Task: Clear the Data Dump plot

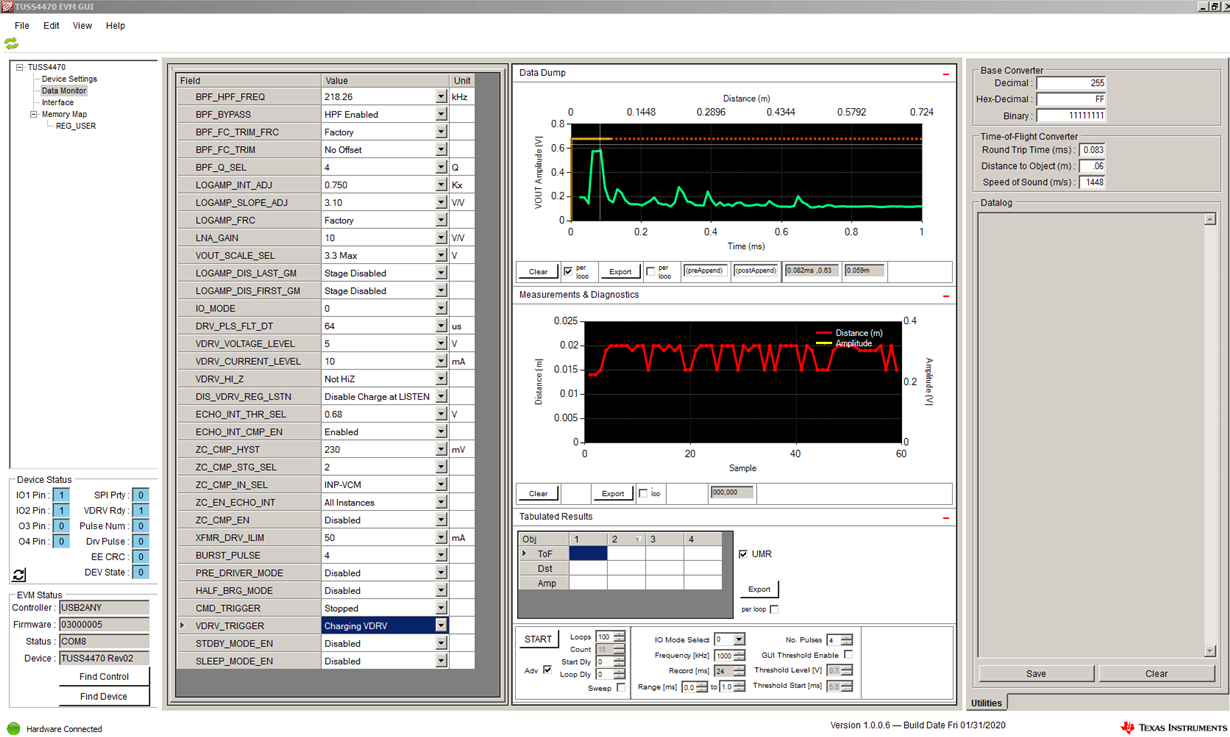Action: coord(538,271)
